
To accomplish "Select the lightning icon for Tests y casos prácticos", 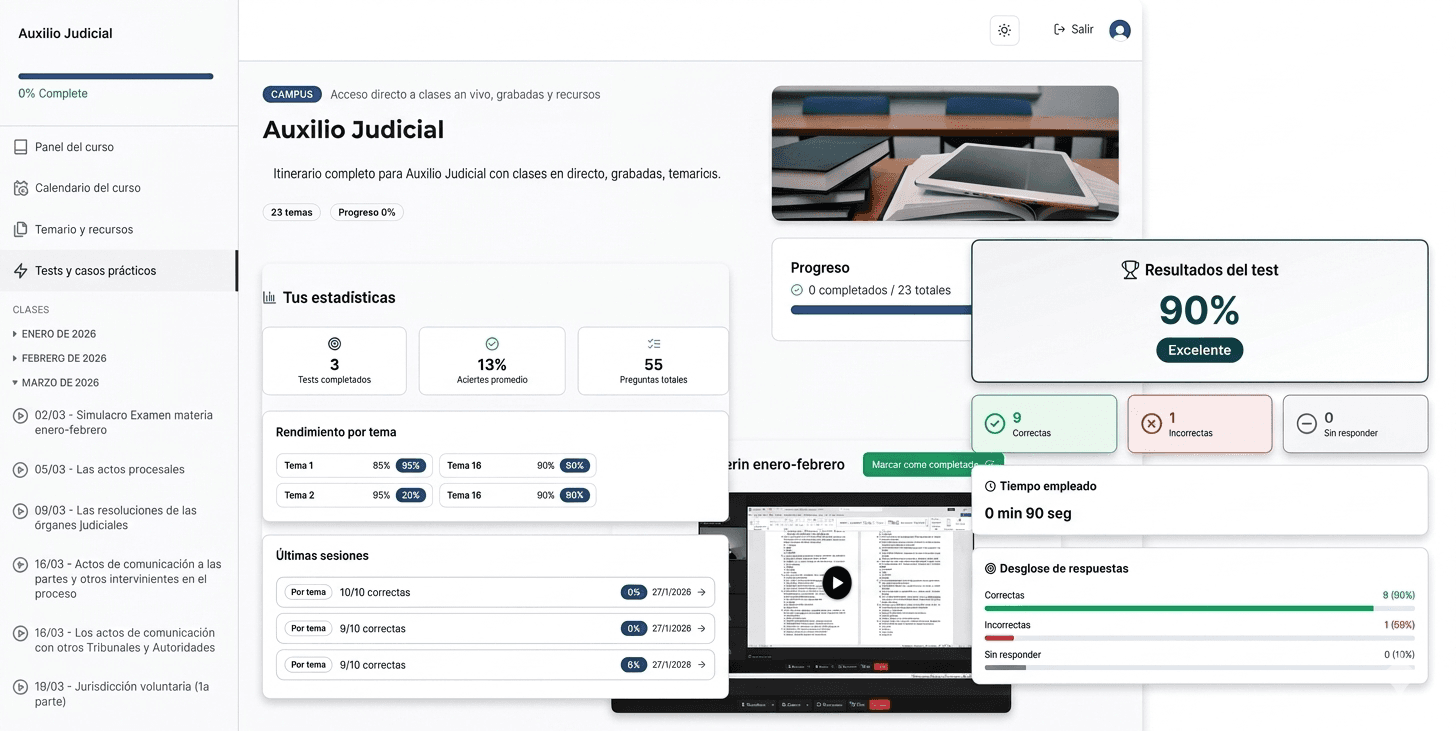I will [x=21, y=270].
